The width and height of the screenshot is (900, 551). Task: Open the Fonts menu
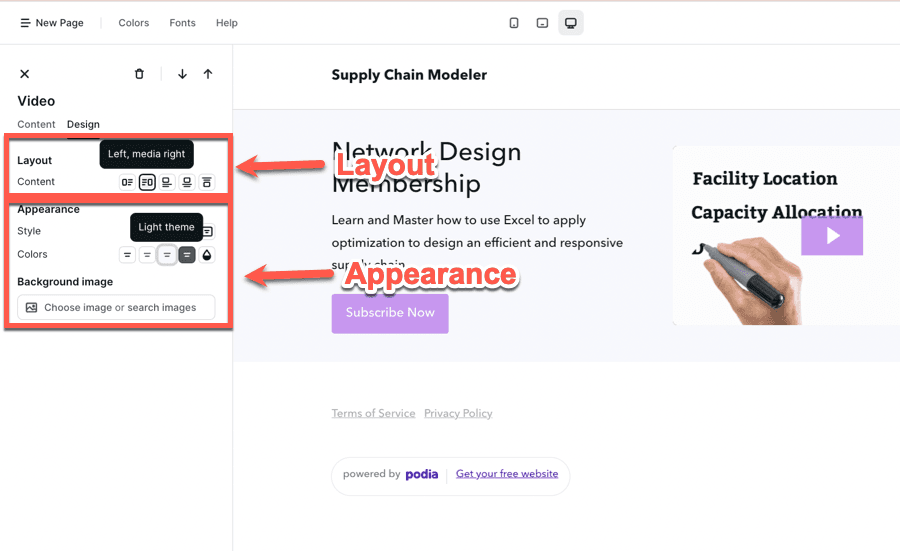(x=183, y=23)
